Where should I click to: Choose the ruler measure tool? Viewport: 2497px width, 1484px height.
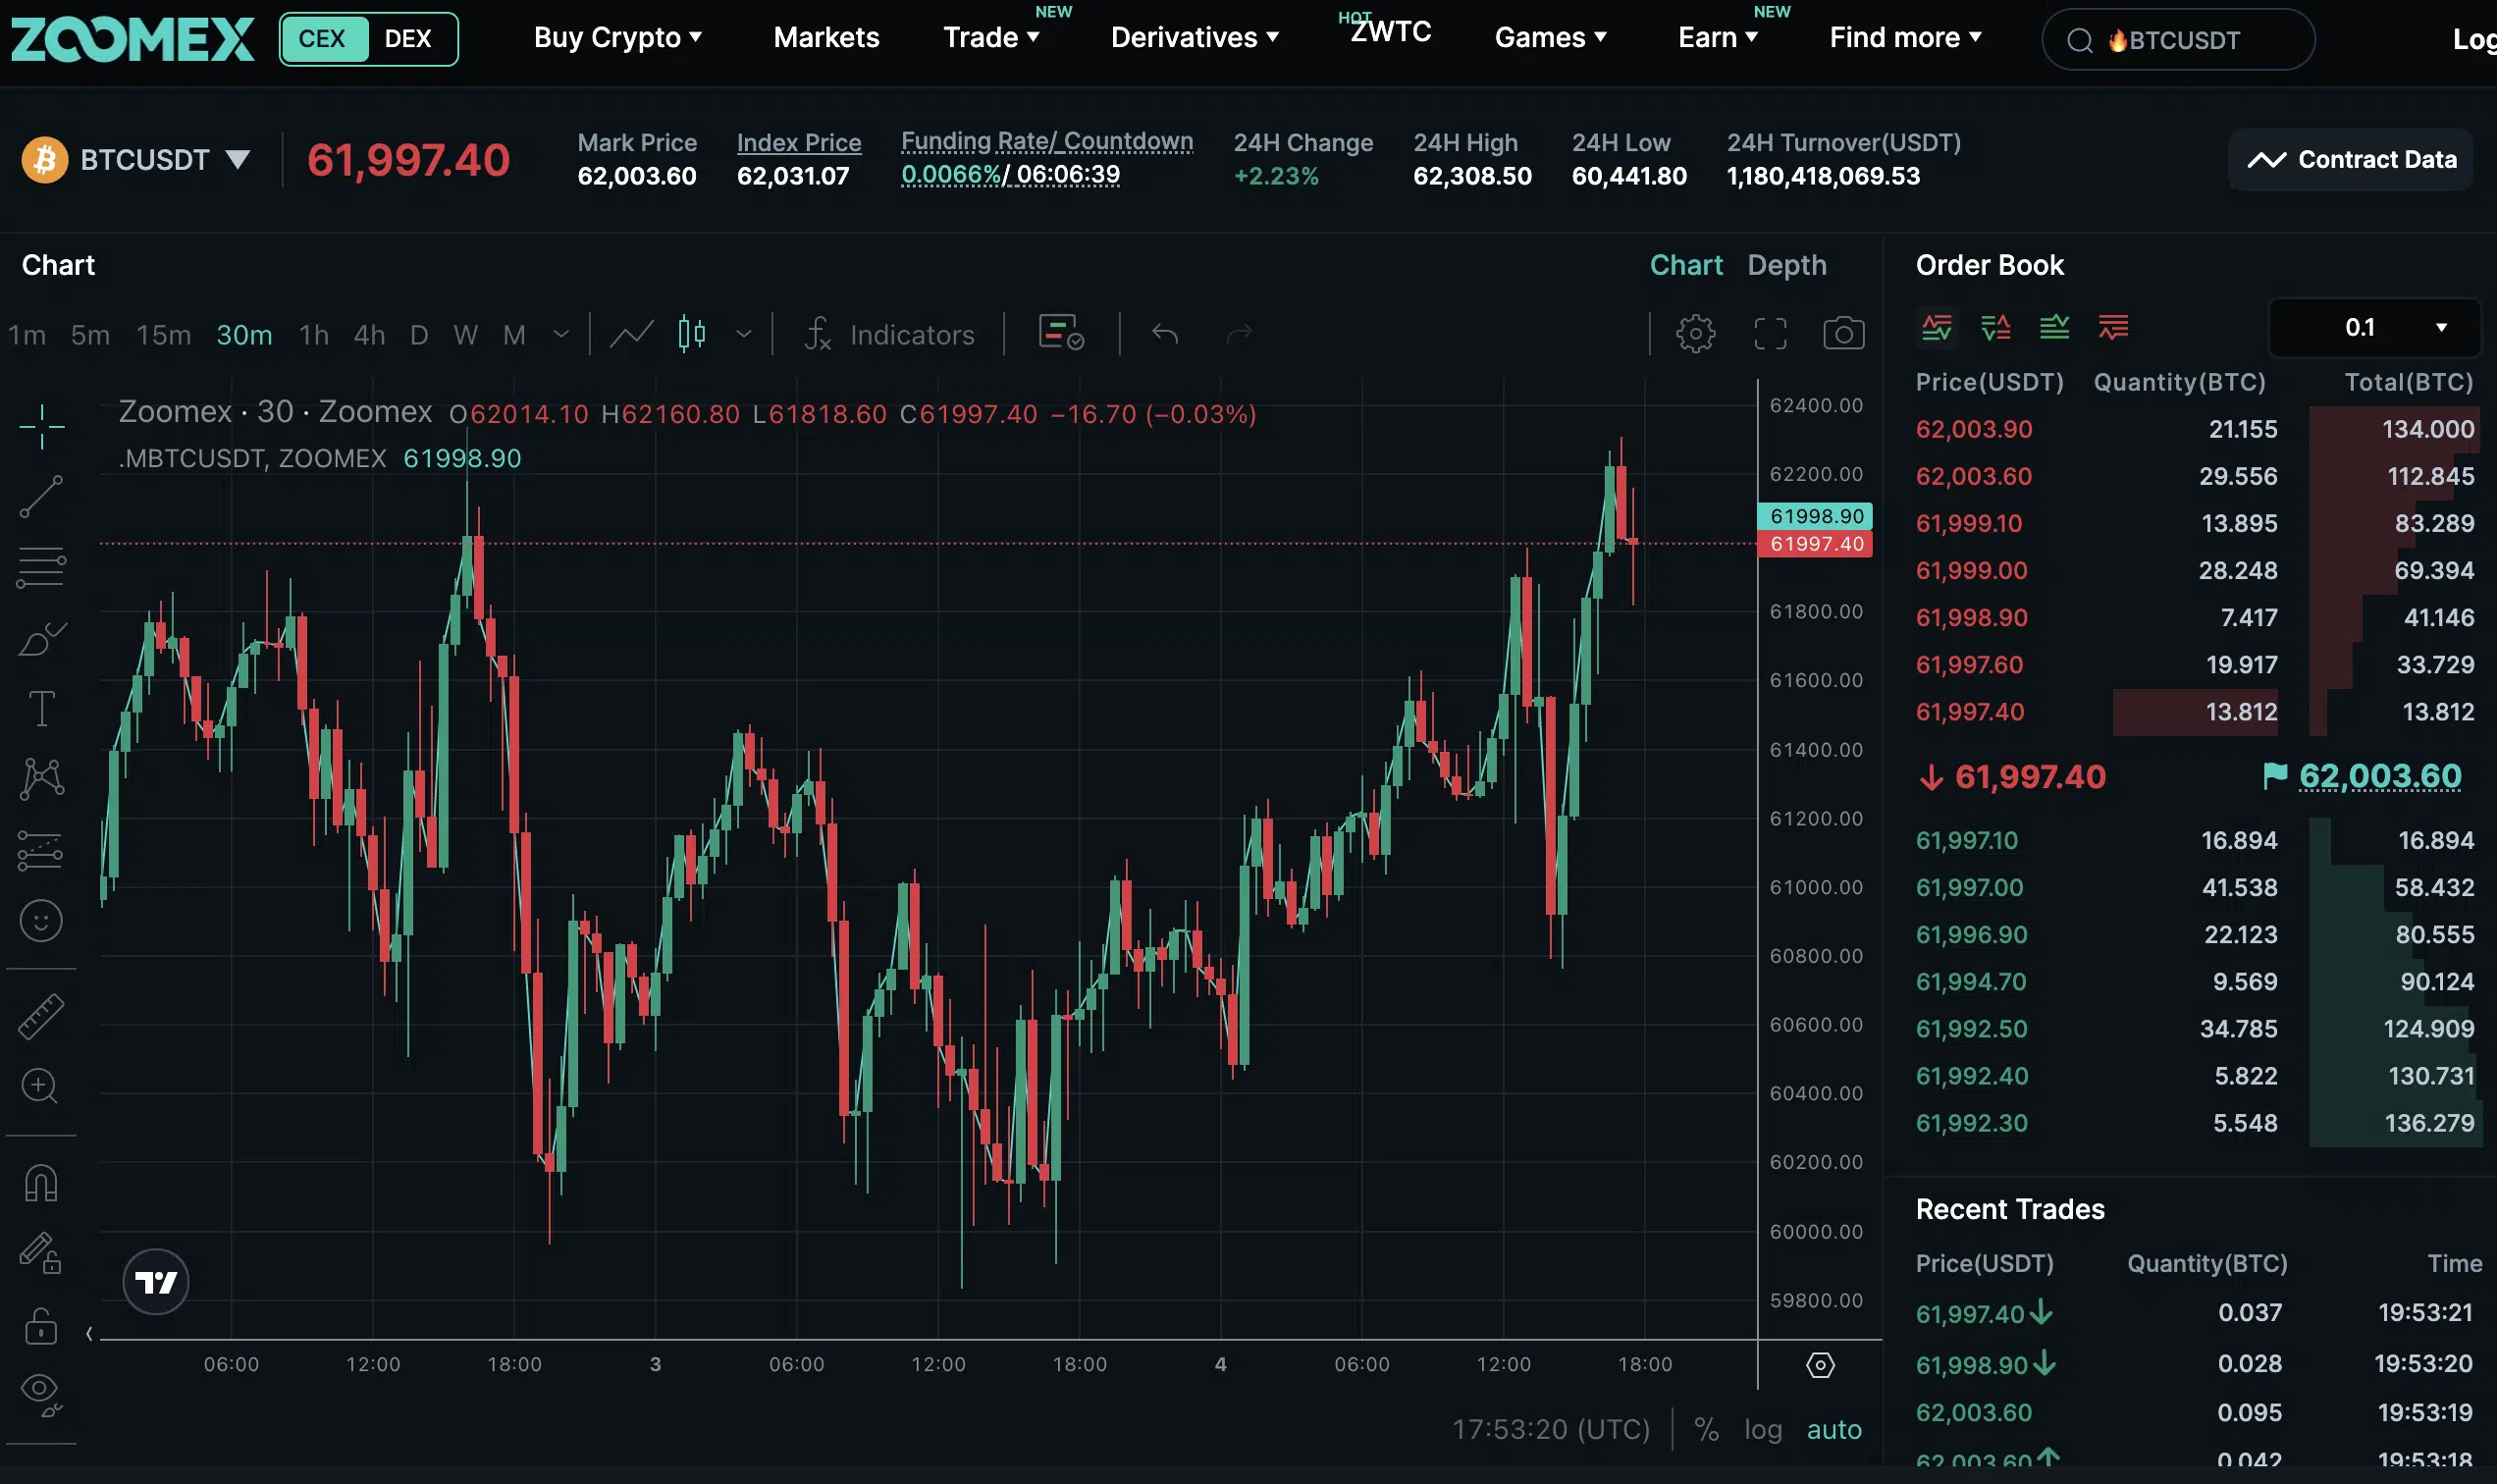pyautogui.click(x=41, y=1016)
